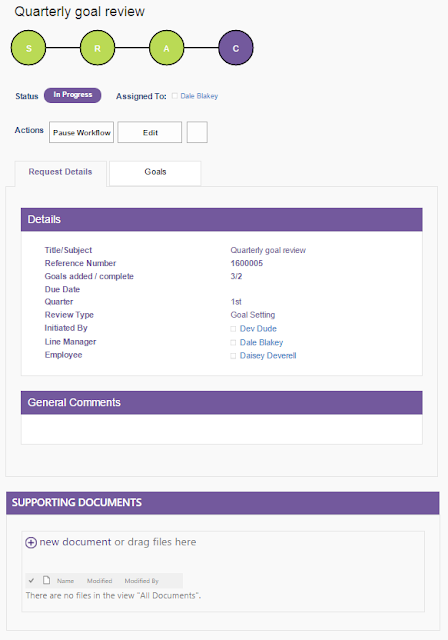This screenshot has height=640, width=448.
Task: Sort documents by Modified By column
Action: tap(142, 581)
